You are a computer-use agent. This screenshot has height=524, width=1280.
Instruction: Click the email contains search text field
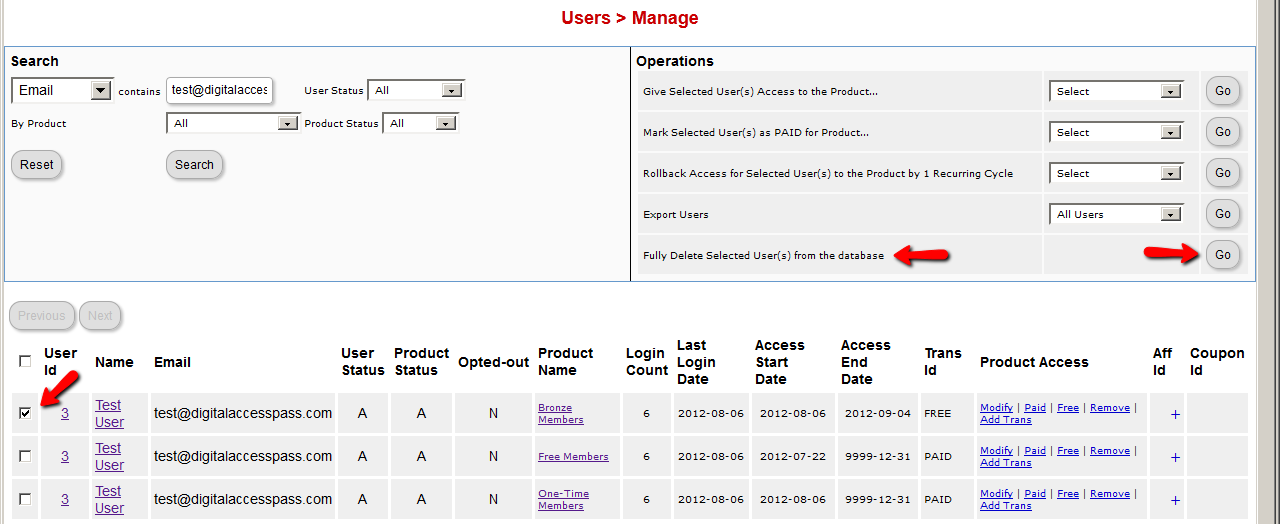(x=219, y=90)
